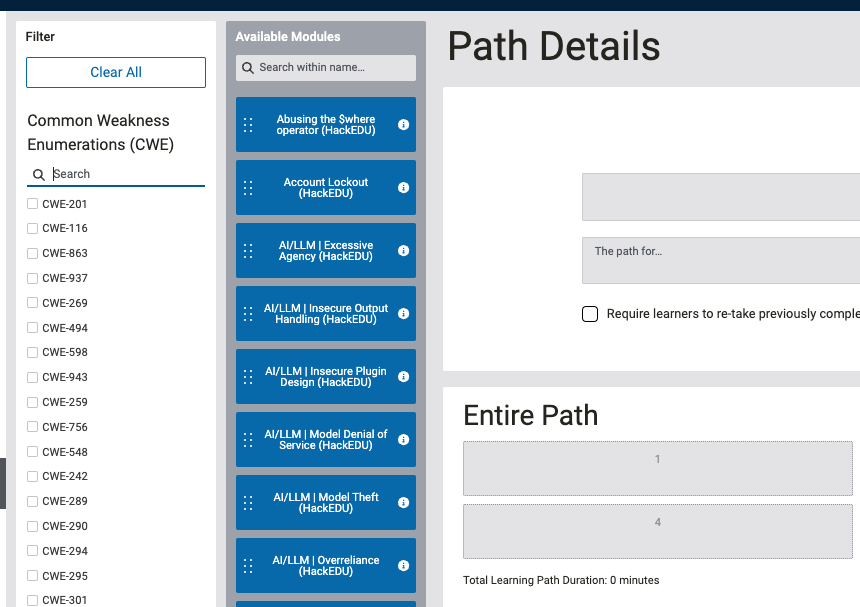This screenshot has height=607, width=860.
Task: Click the Clear All button
Action: pos(116,72)
